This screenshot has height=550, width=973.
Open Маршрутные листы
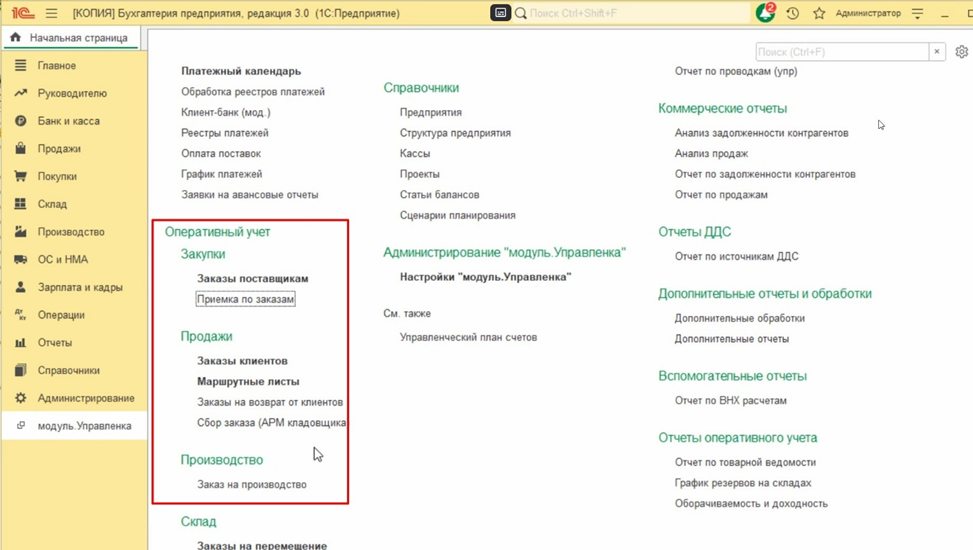248,382
